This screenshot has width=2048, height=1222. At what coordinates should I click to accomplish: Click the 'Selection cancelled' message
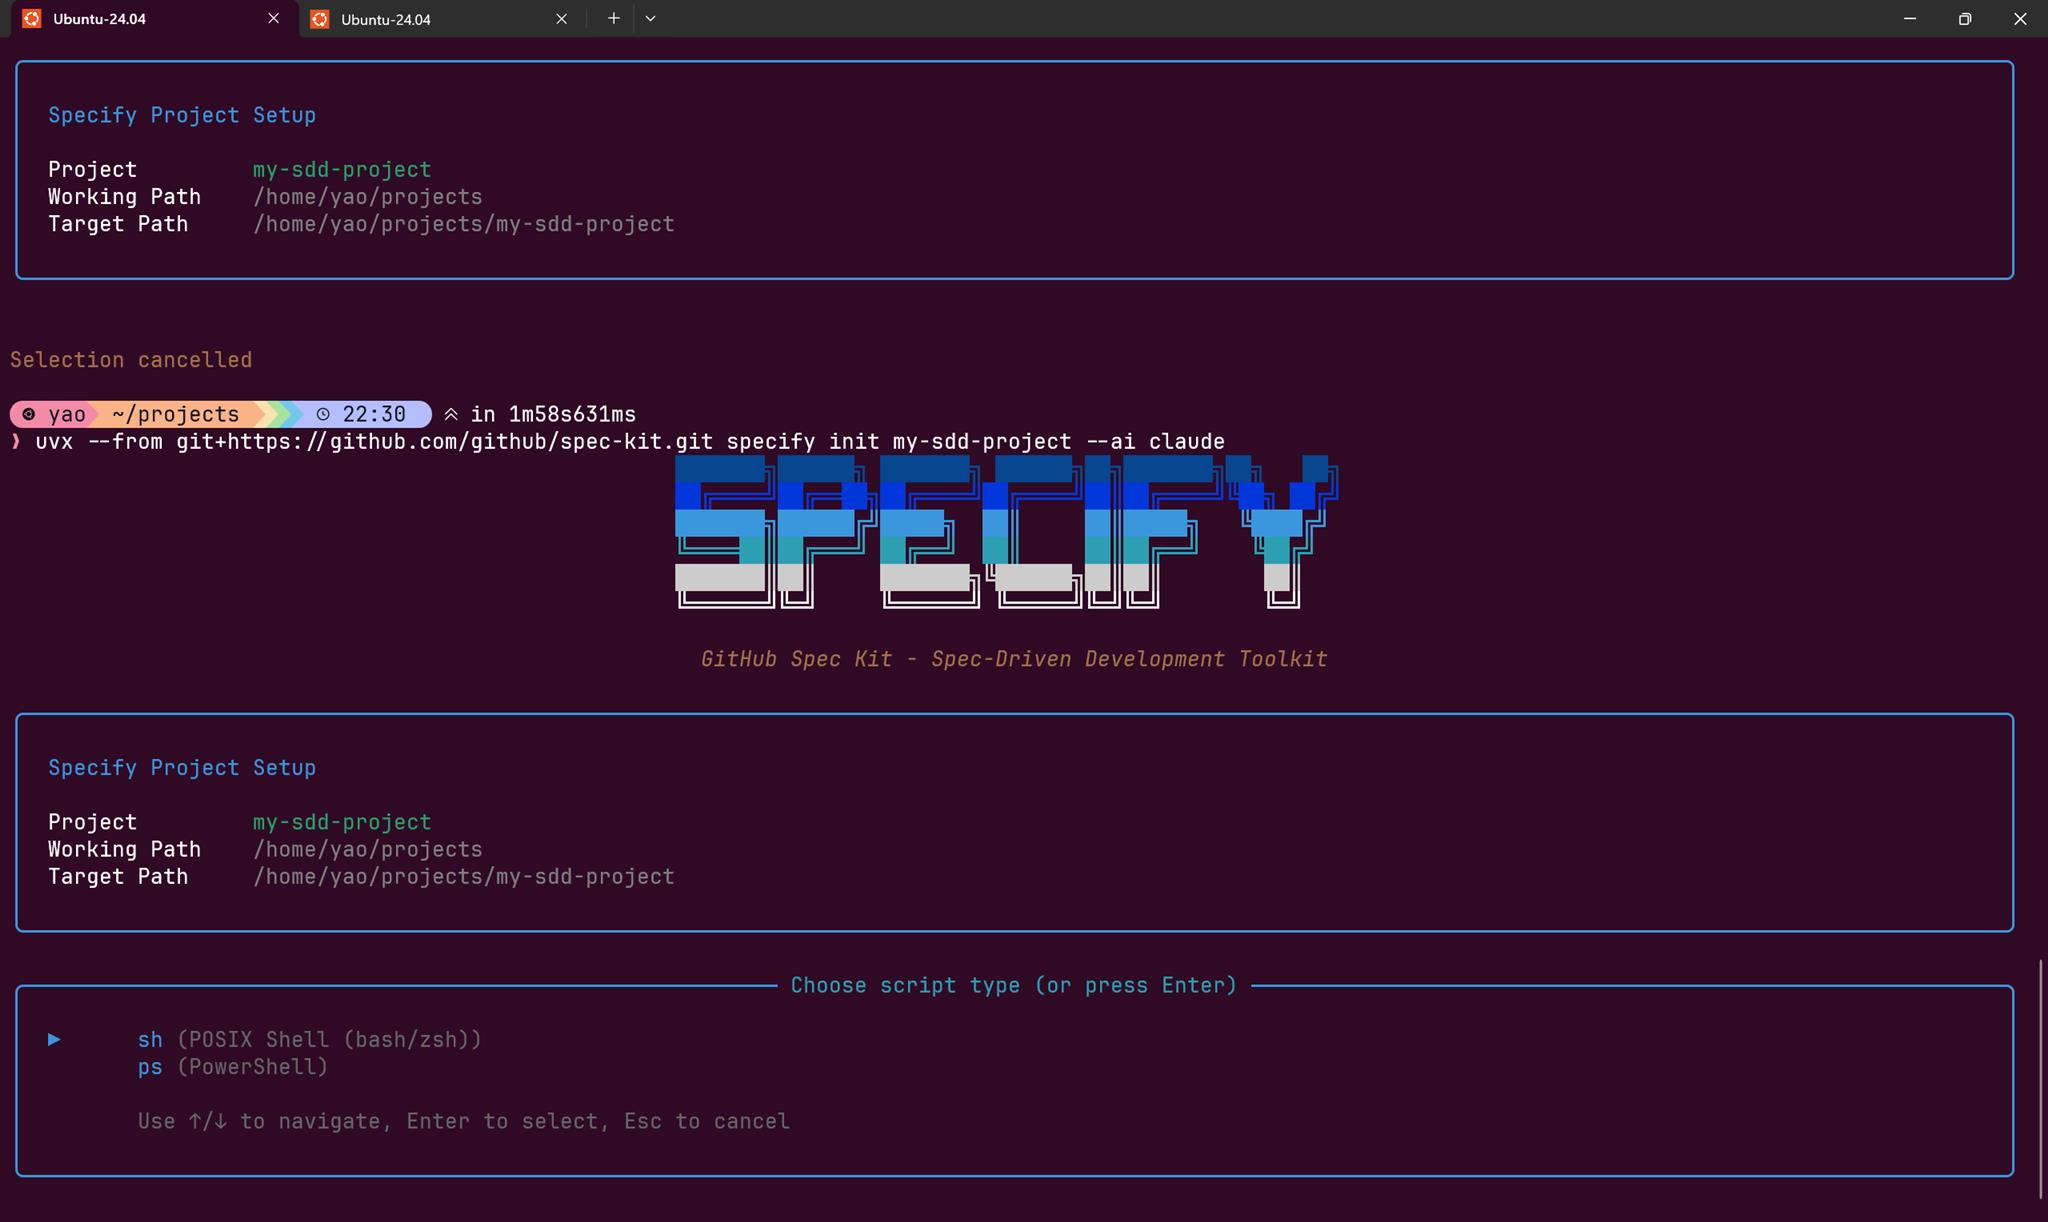pyautogui.click(x=131, y=360)
